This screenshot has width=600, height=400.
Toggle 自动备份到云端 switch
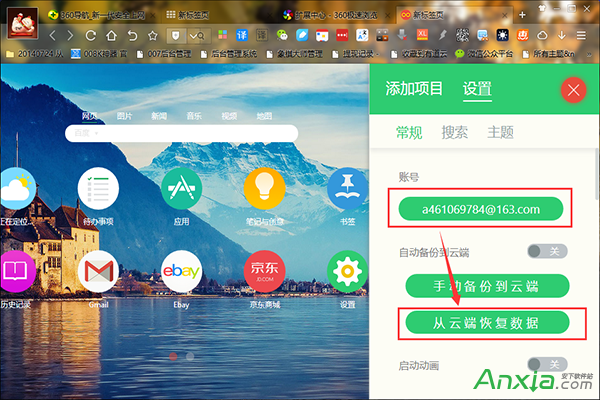[x=547, y=251]
